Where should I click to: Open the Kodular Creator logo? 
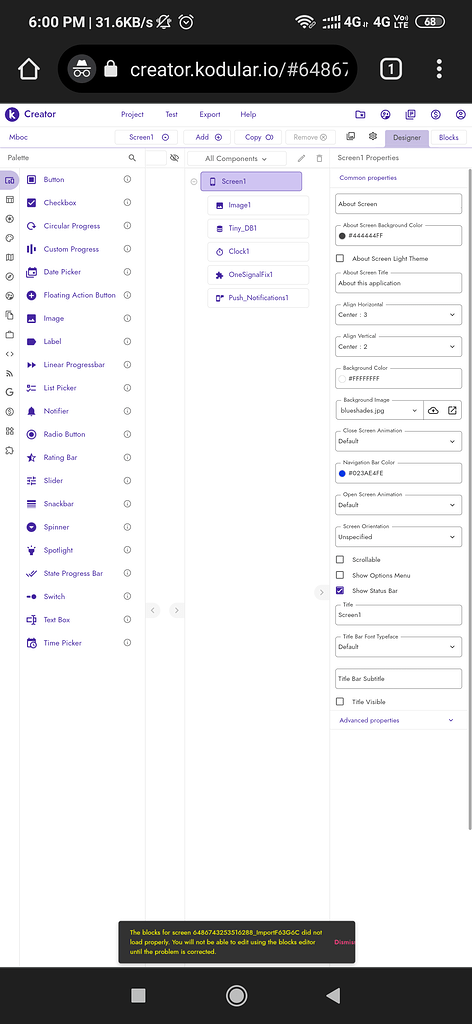12,114
